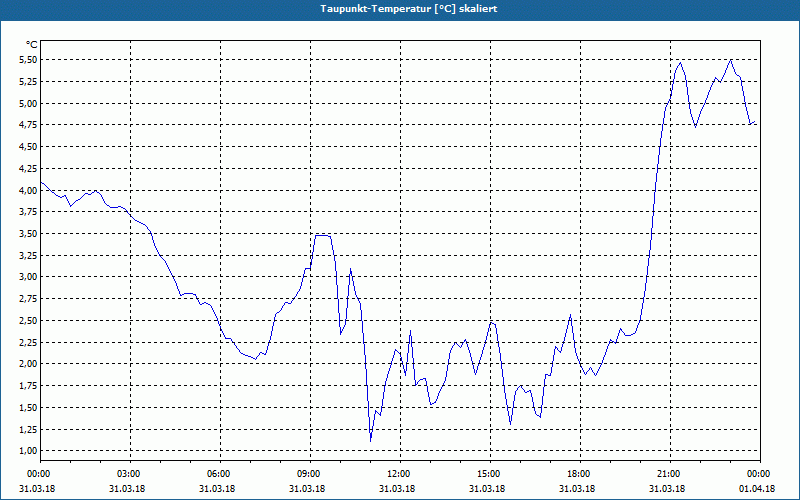The height and width of the screenshot is (500, 800).
Task: Select the 4,75 y-axis value
Action: [x=28, y=125]
